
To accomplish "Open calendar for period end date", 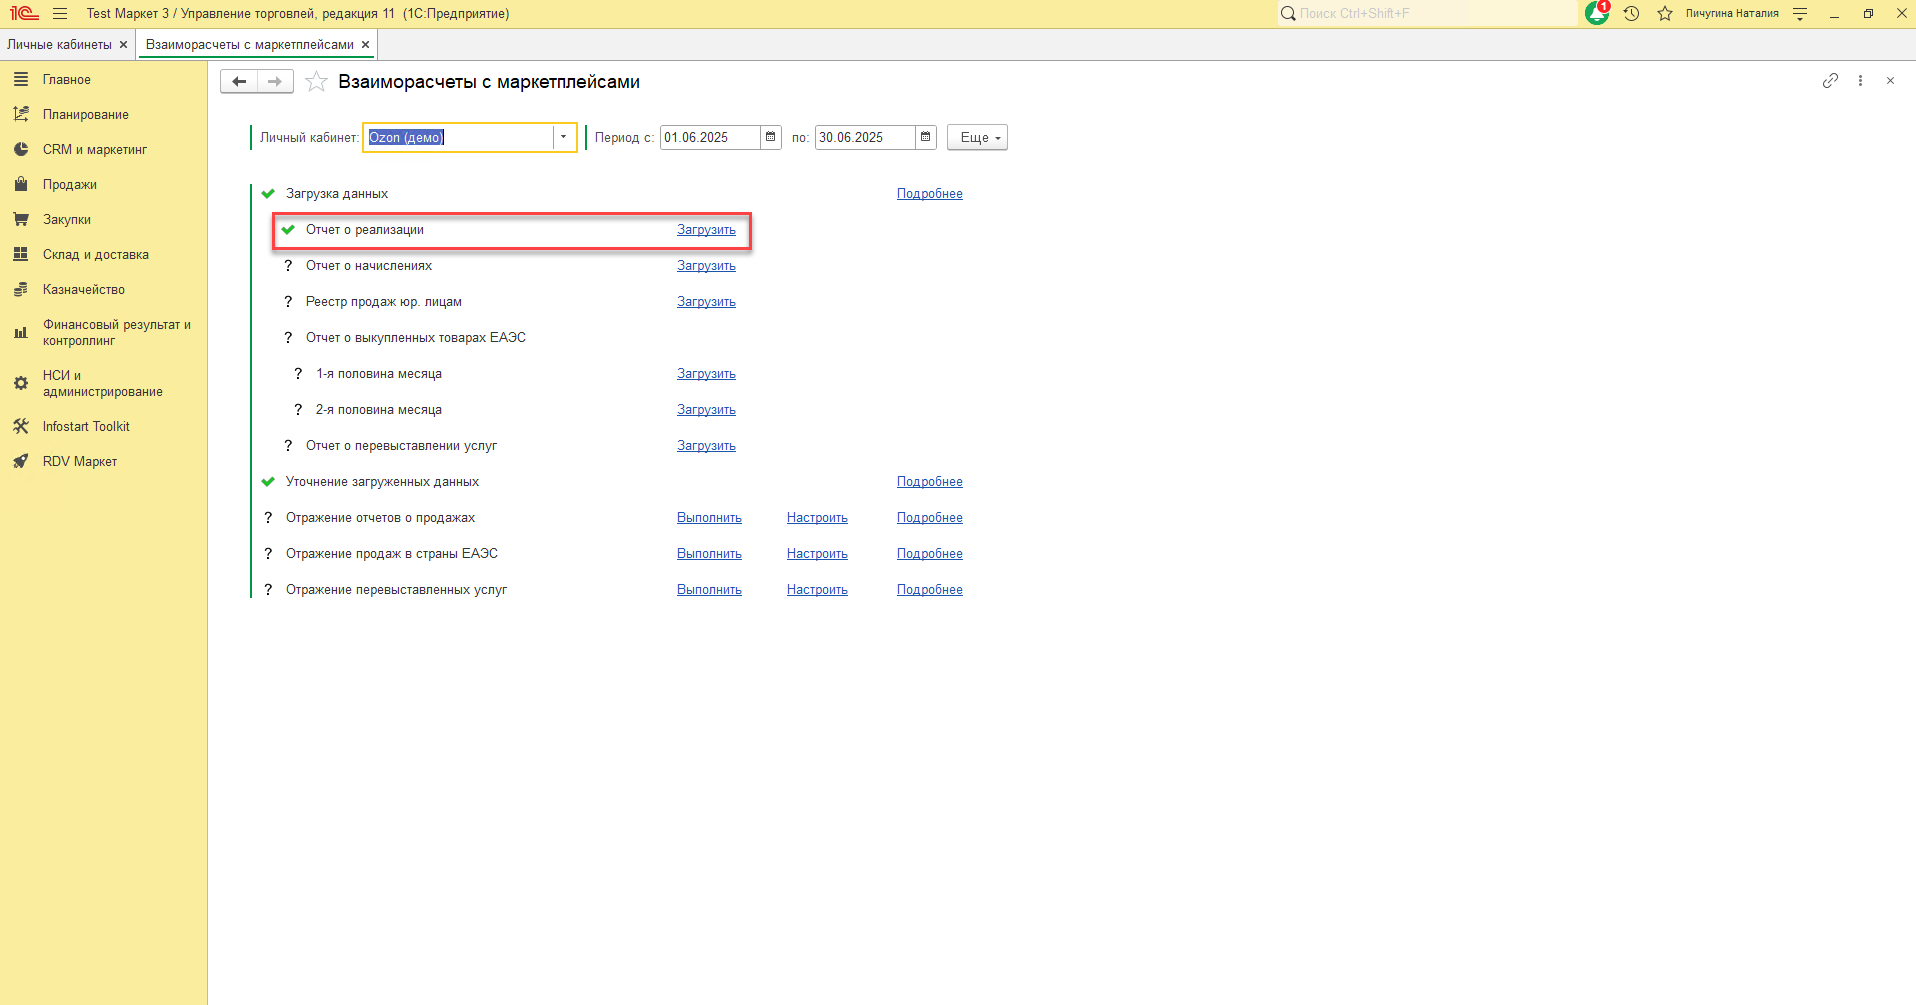I will tap(925, 137).
